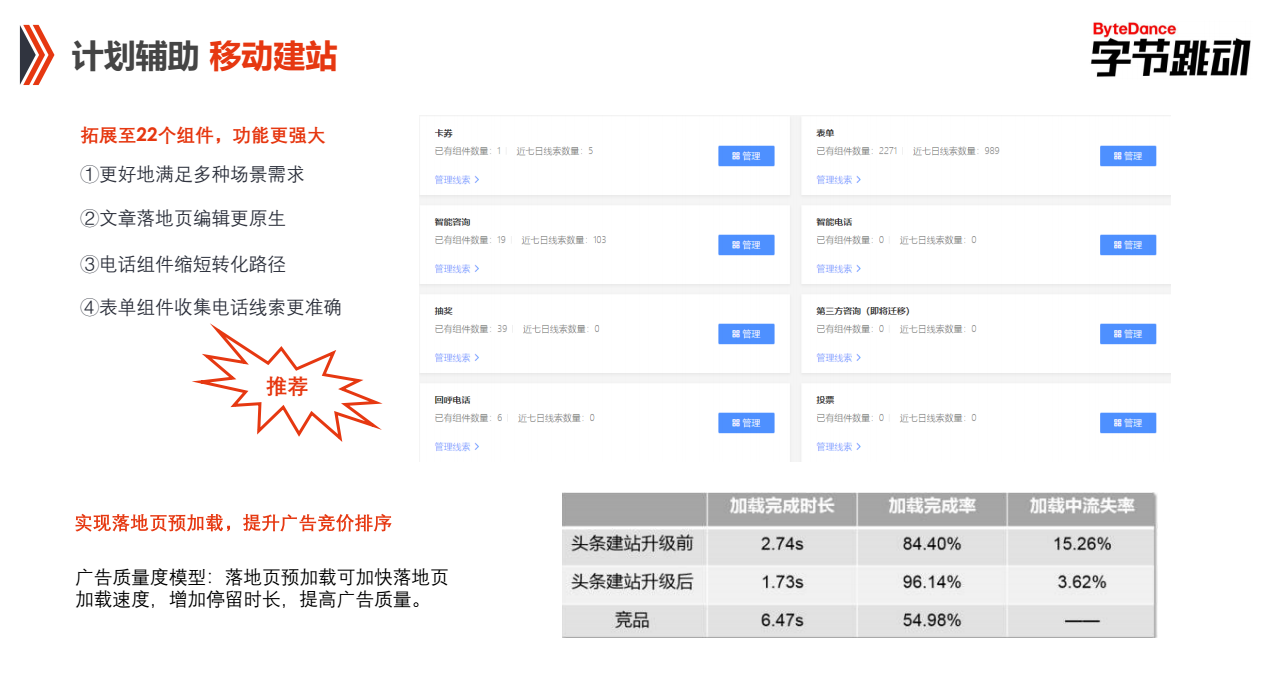
Task: Click the grid icon on 抽奖's 管理 button
Action: [737, 334]
